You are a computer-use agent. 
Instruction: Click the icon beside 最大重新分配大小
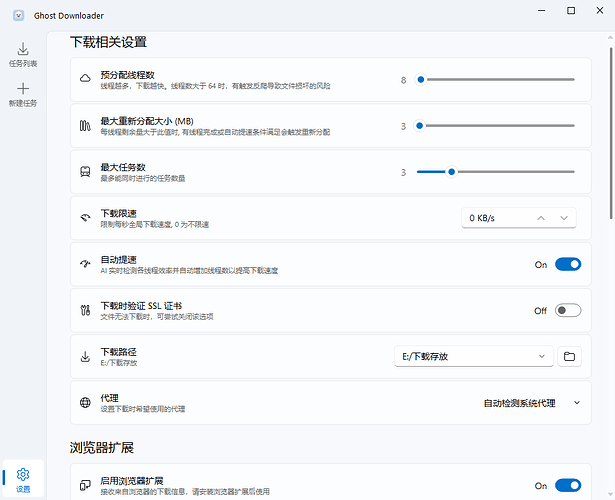point(85,125)
